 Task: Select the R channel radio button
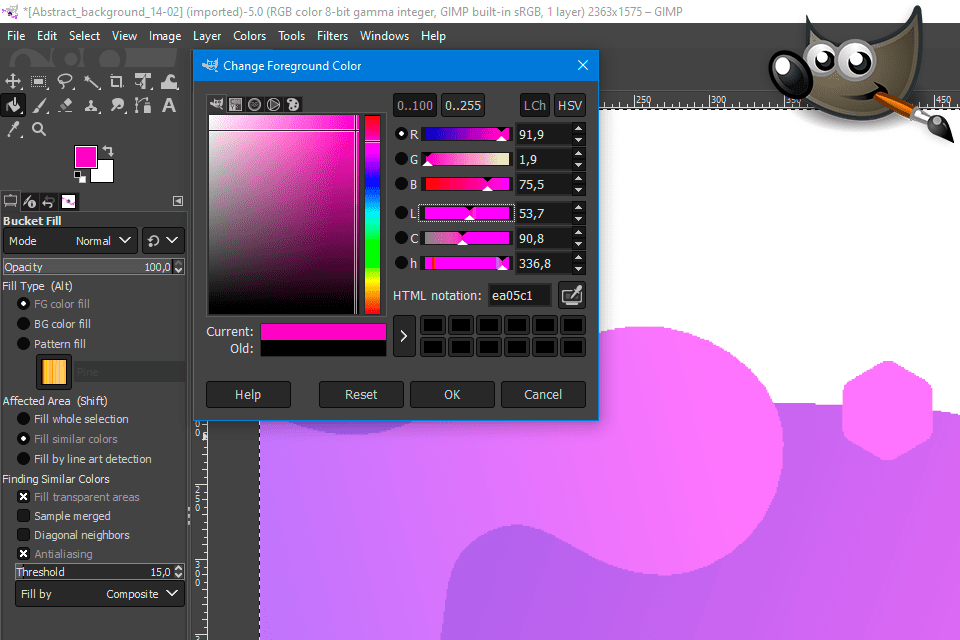[x=402, y=134]
